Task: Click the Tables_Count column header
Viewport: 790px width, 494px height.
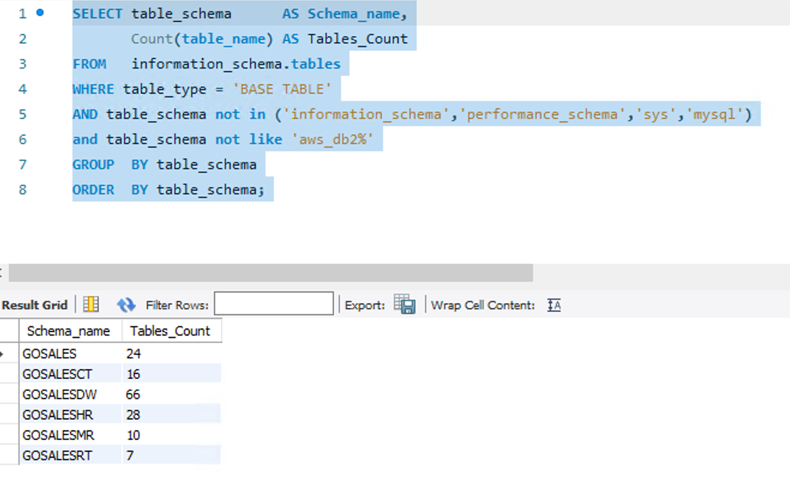Action: 170,331
